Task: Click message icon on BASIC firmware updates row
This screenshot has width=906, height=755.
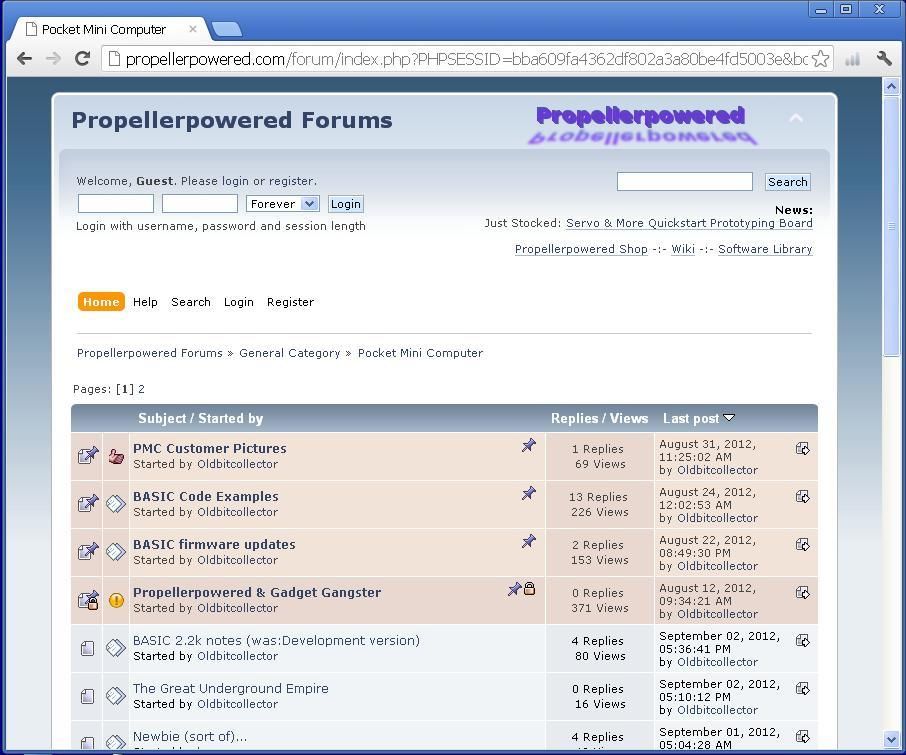Action: [x=116, y=552]
